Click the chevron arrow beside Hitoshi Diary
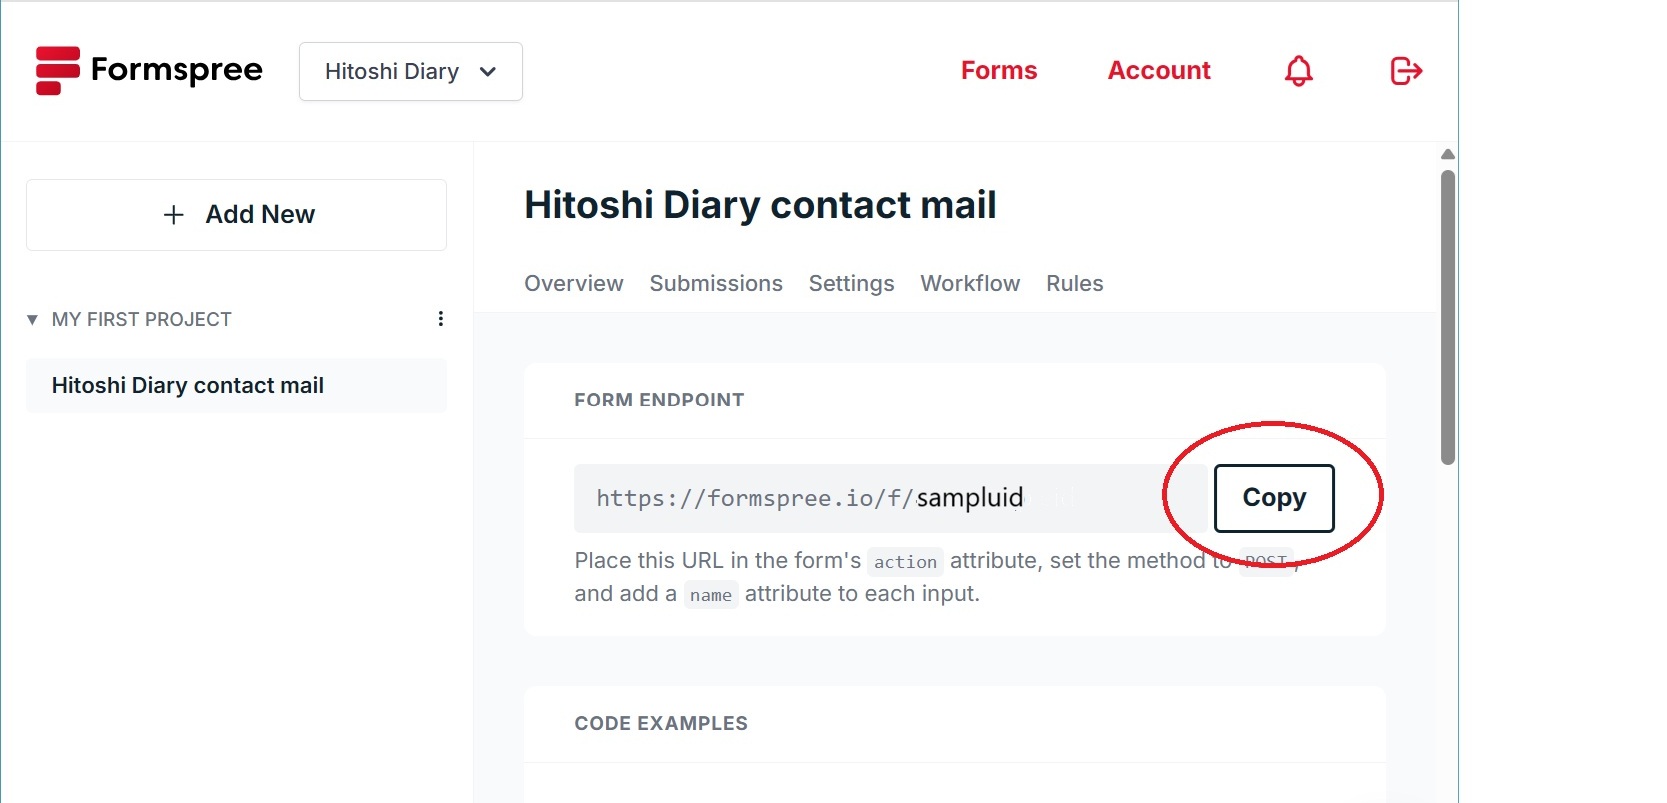 pos(488,72)
